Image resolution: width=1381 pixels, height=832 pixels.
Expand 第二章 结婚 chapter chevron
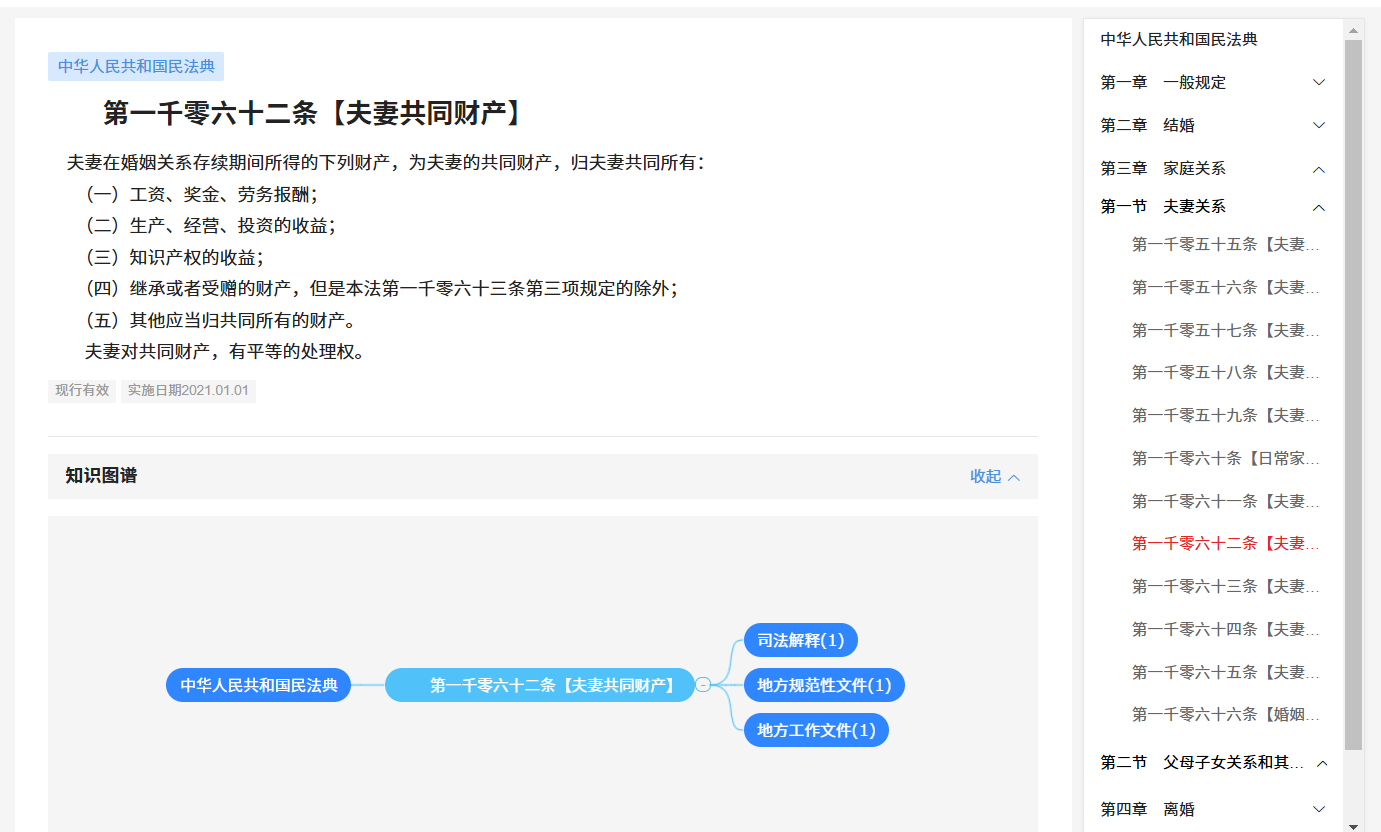(1318, 126)
